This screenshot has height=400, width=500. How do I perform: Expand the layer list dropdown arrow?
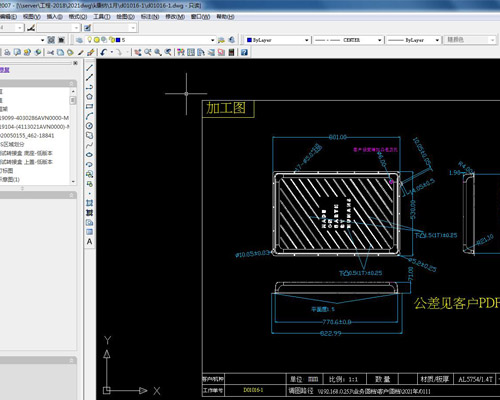coord(213,40)
